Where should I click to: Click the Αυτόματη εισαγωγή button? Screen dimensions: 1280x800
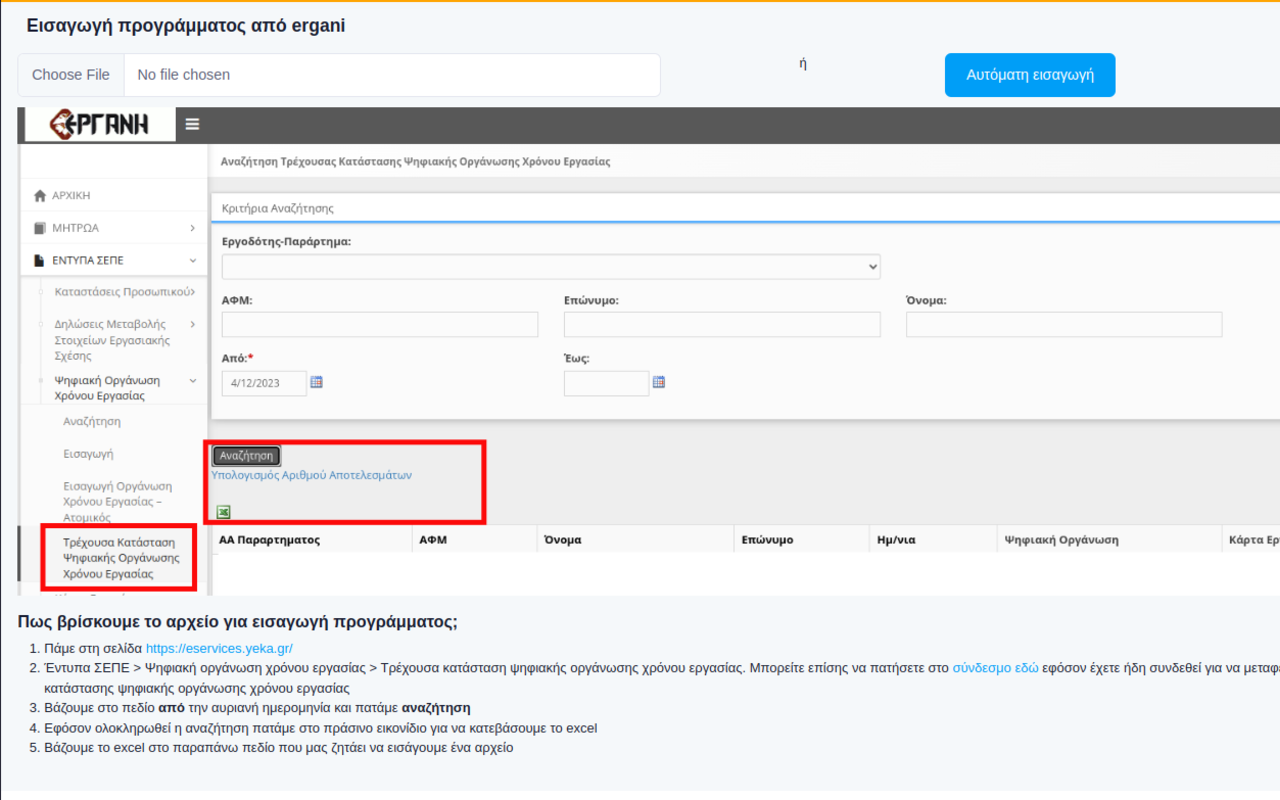point(1029,74)
